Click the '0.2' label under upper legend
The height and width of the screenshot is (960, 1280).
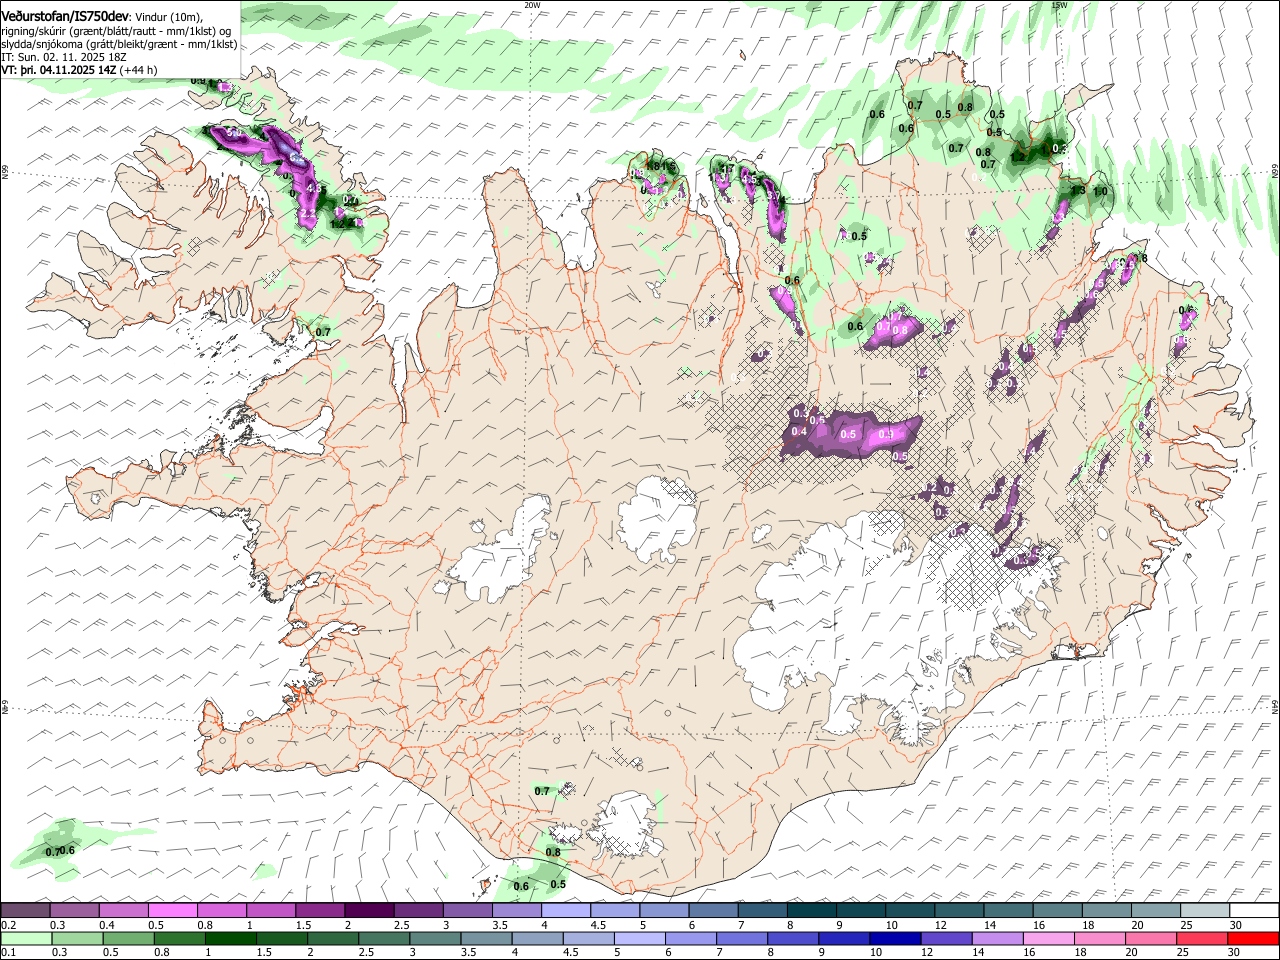click(8, 925)
